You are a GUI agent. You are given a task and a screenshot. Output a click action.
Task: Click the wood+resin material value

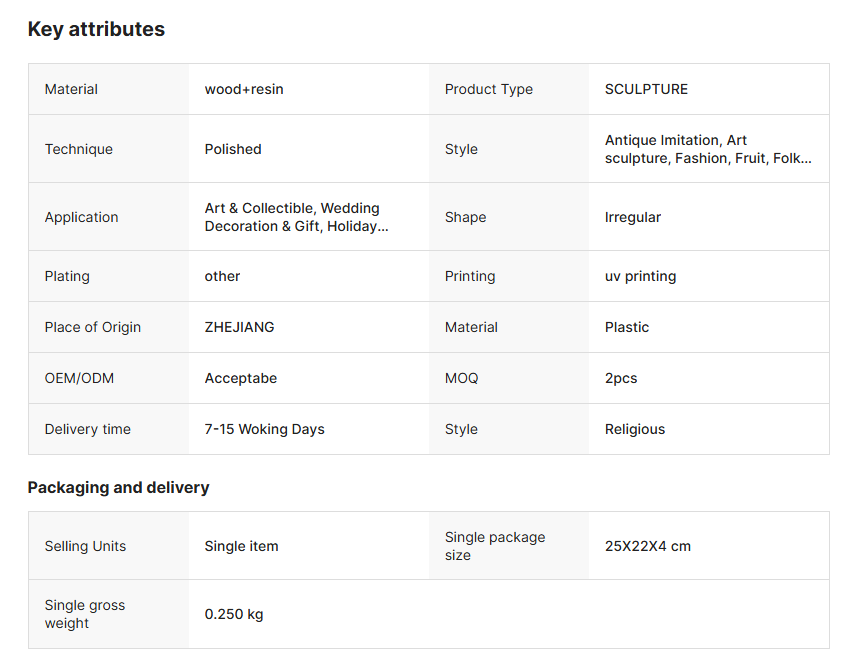tap(244, 89)
